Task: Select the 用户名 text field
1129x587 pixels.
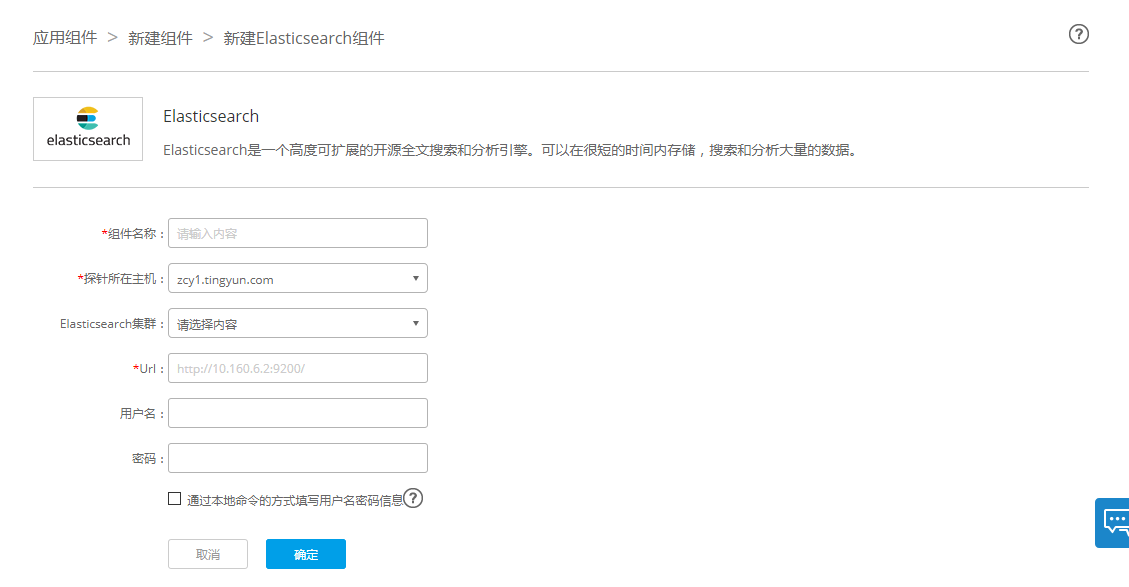Action: coord(297,413)
